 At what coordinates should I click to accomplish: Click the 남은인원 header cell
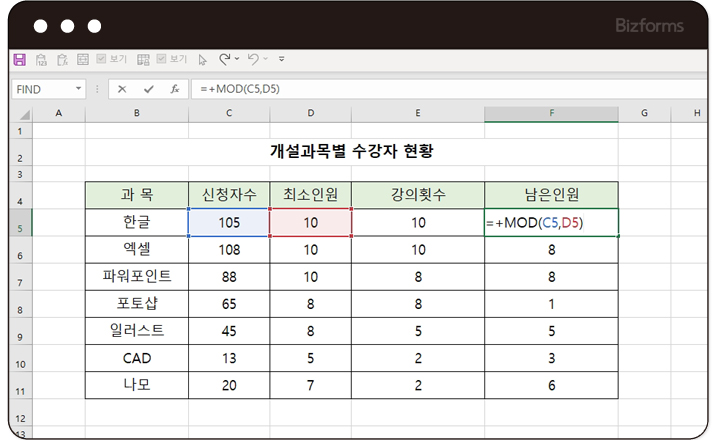pyautogui.click(x=551, y=195)
